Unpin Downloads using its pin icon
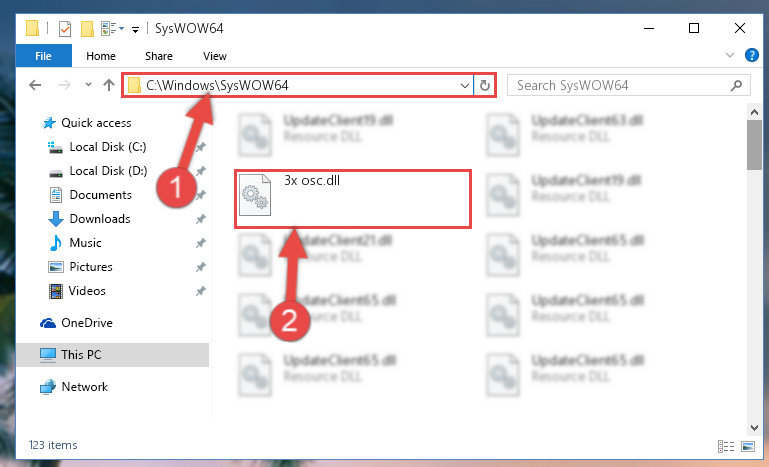 coord(200,219)
